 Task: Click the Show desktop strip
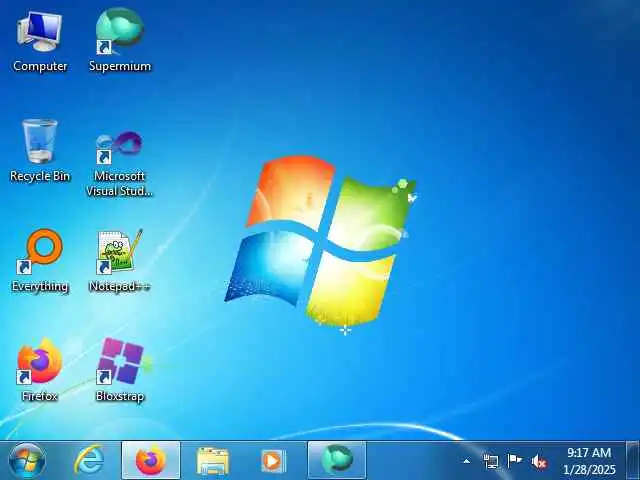pos(633,460)
